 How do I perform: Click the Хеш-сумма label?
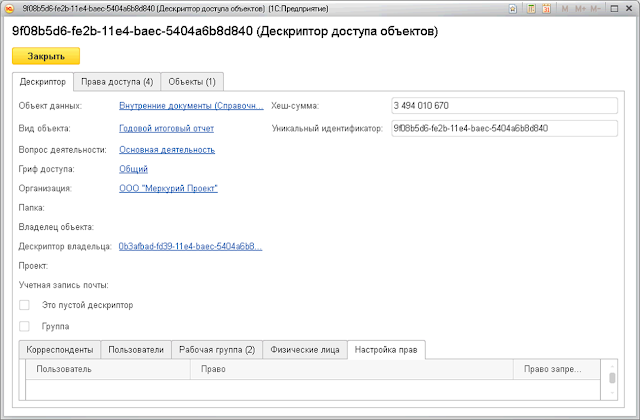(x=295, y=106)
